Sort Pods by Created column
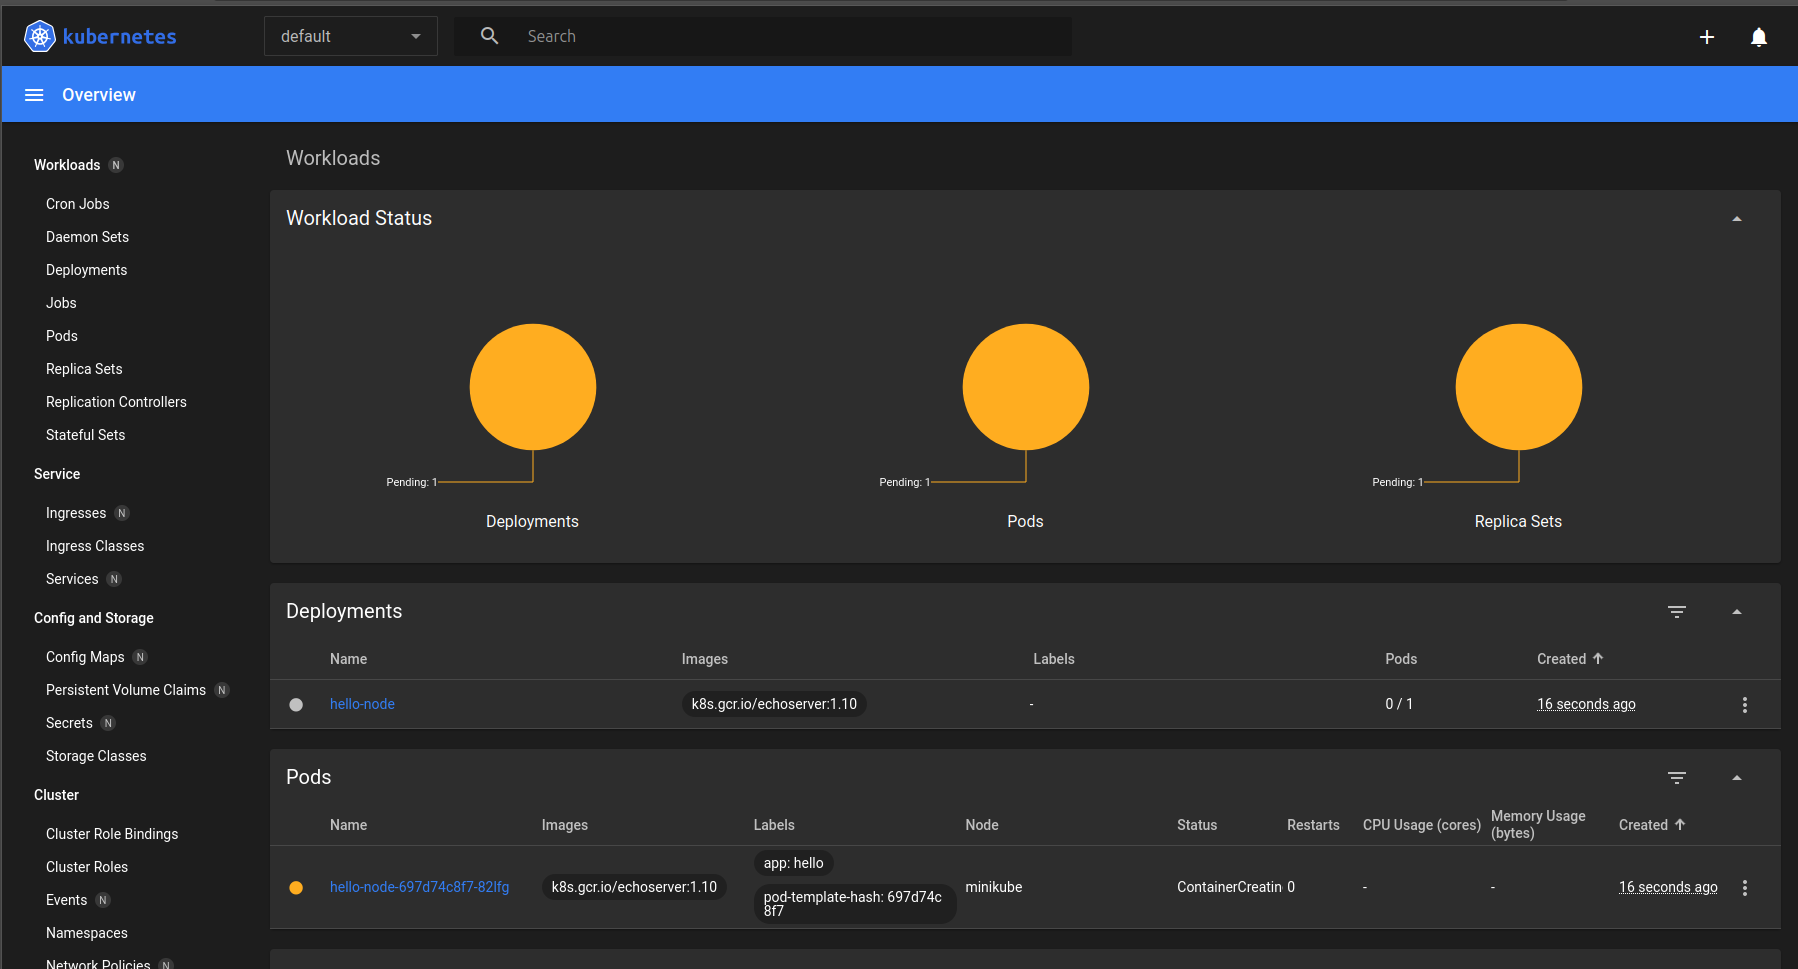Image resolution: width=1798 pixels, height=969 pixels. point(1643,825)
